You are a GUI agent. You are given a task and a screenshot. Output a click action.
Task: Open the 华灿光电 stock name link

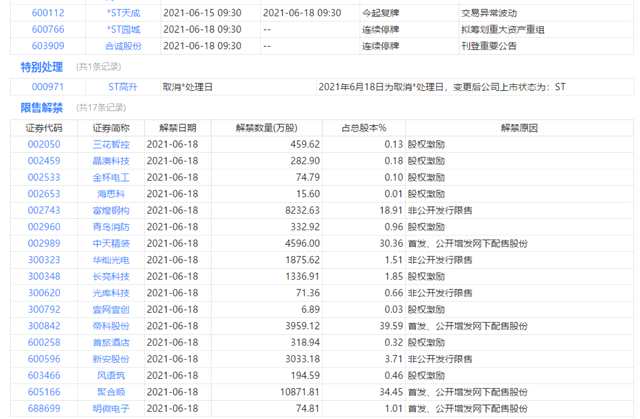pyautogui.click(x=111, y=260)
